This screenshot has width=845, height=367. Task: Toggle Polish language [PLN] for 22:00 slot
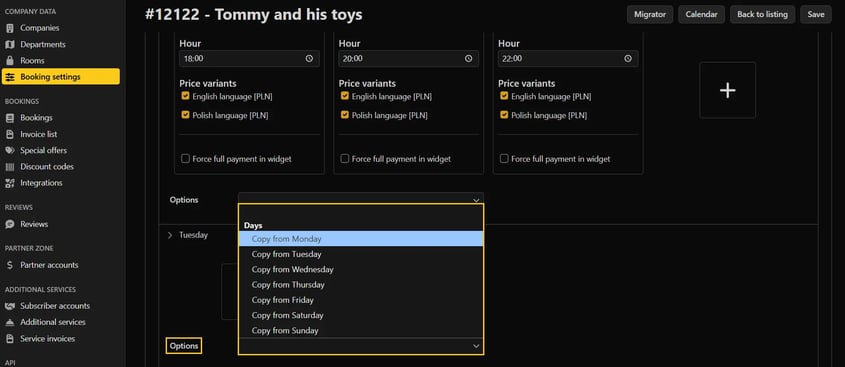(x=504, y=115)
